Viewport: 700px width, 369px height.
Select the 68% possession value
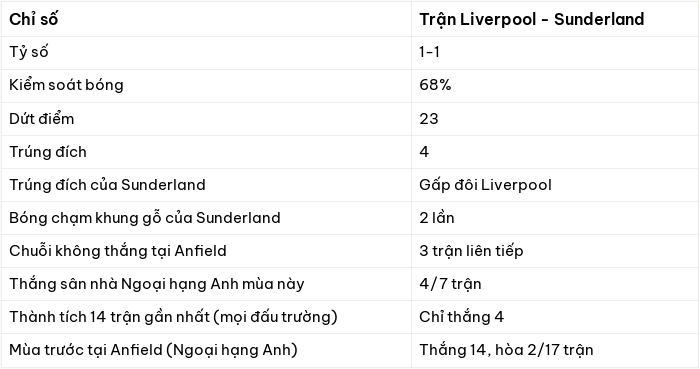[435, 85]
